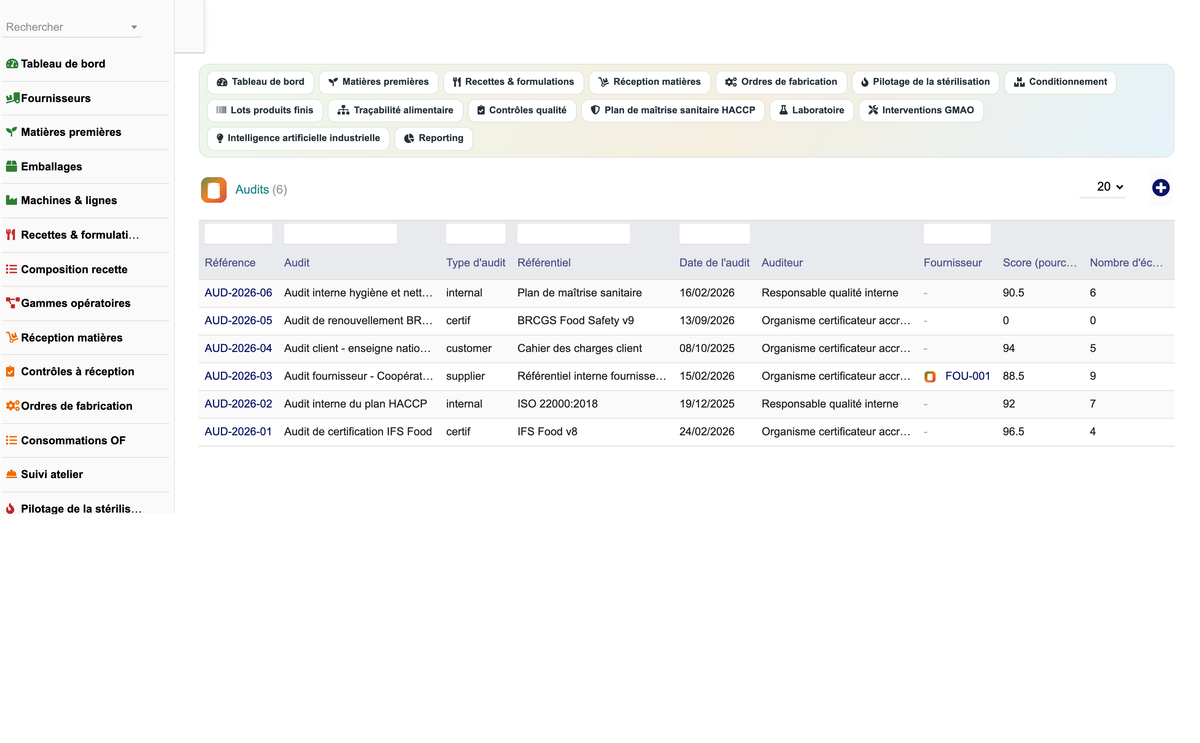Sort by Référence column header
Viewport: 1200px width, 743px height.
230,263
